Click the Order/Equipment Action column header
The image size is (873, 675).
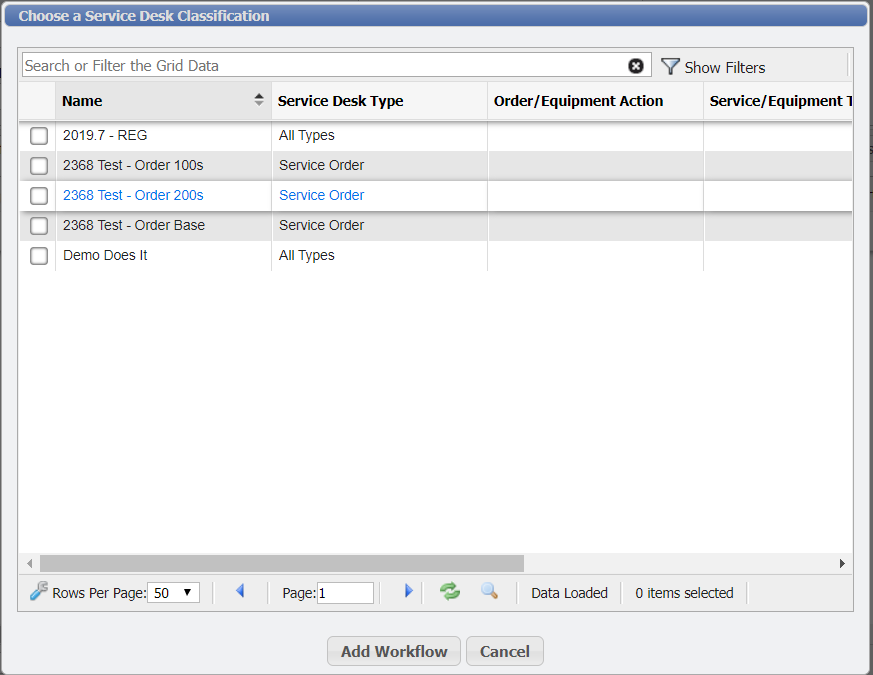coord(578,100)
